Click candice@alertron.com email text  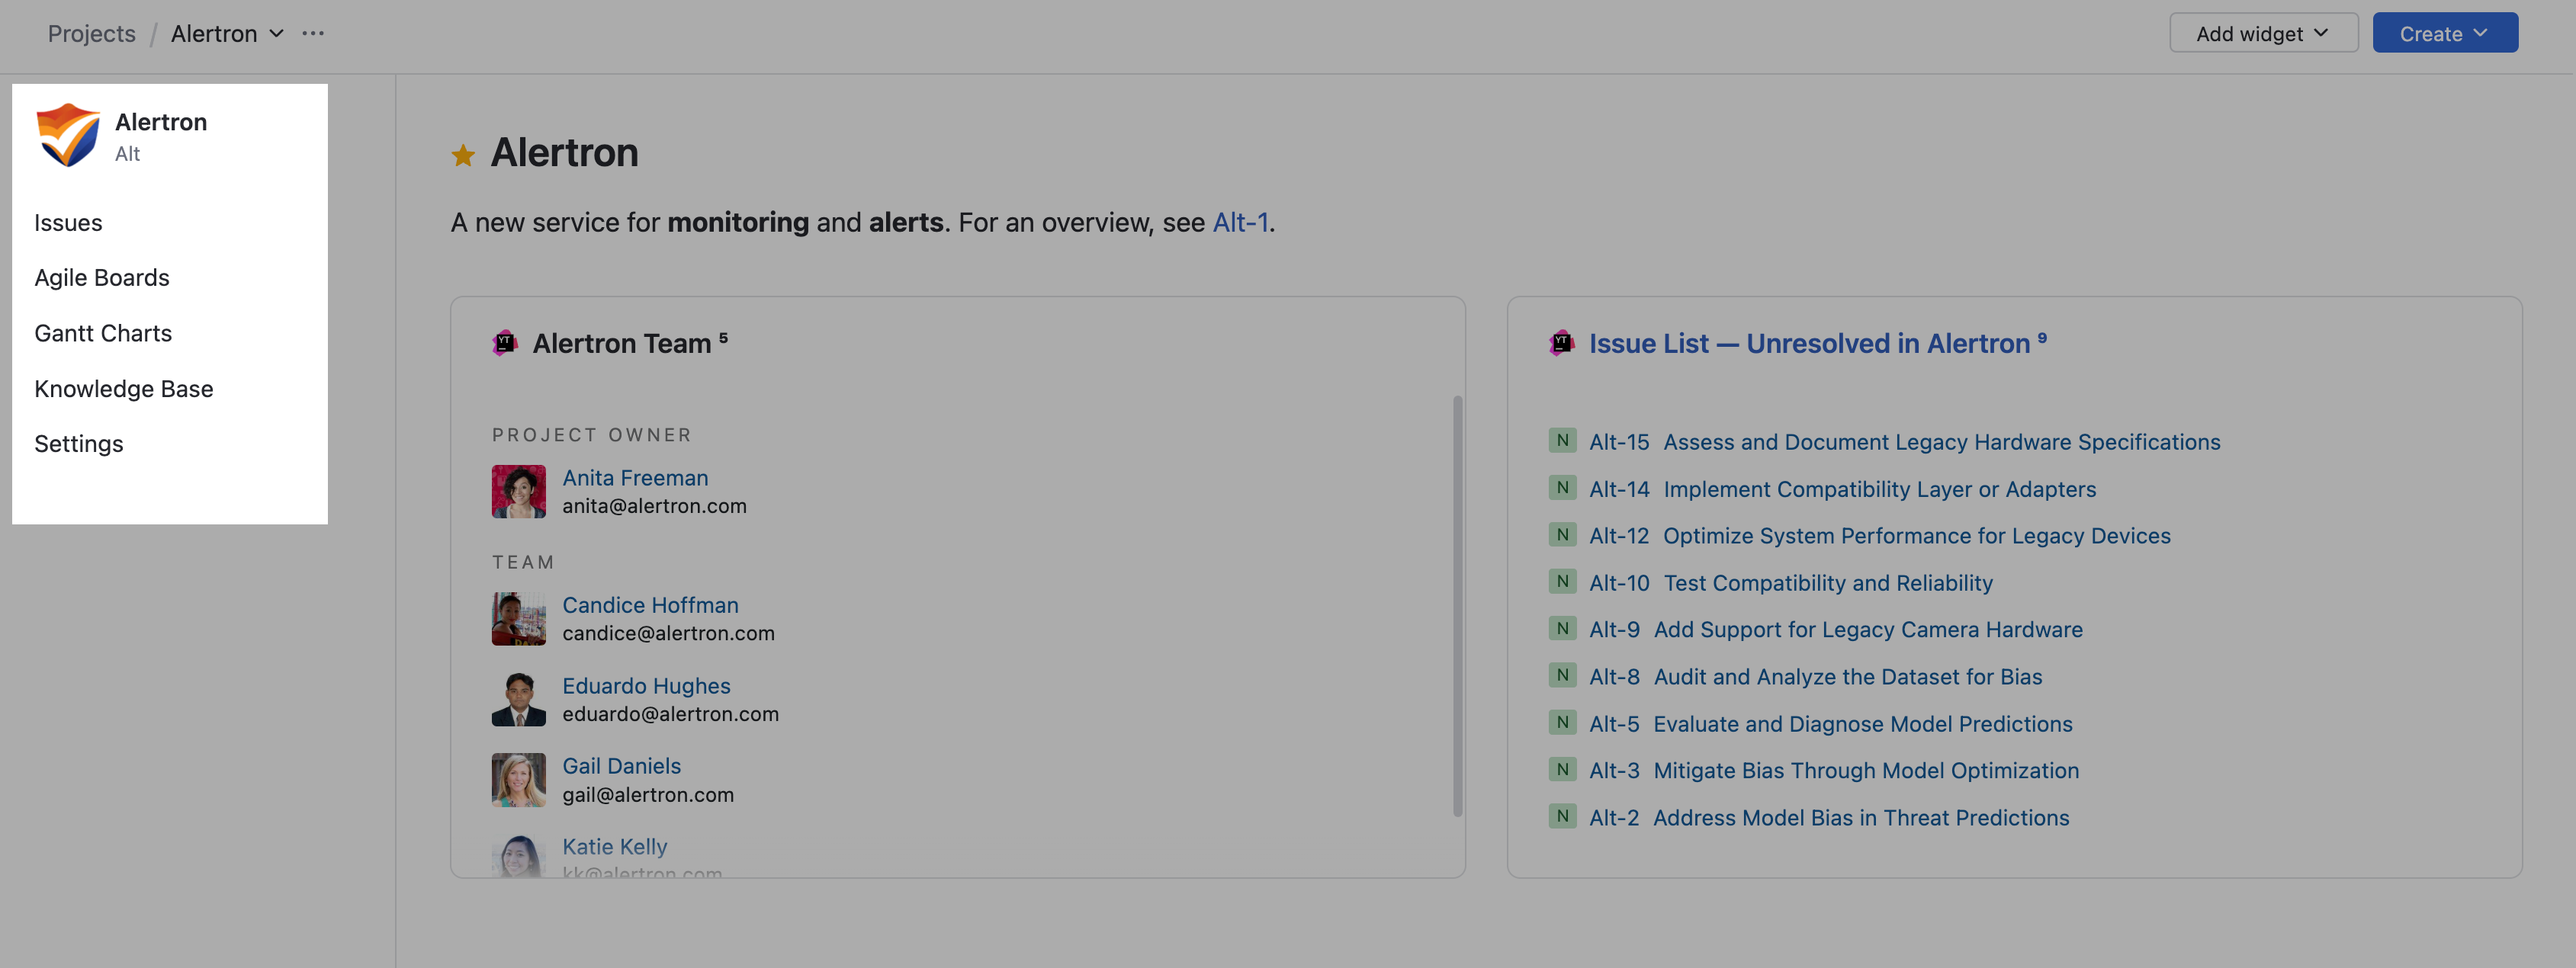668,633
